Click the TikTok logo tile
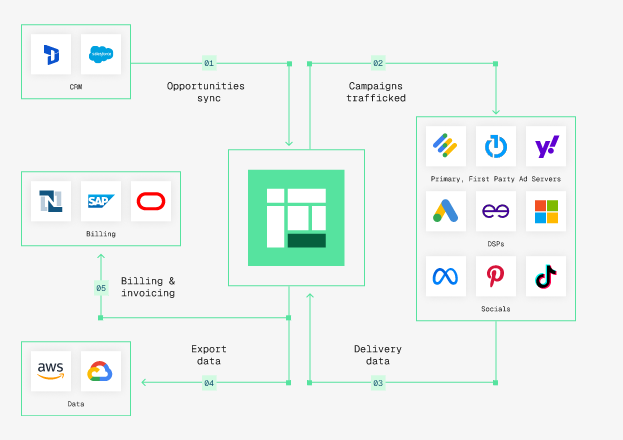The height and width of the screenshot is (440, 623). (546, 276)
